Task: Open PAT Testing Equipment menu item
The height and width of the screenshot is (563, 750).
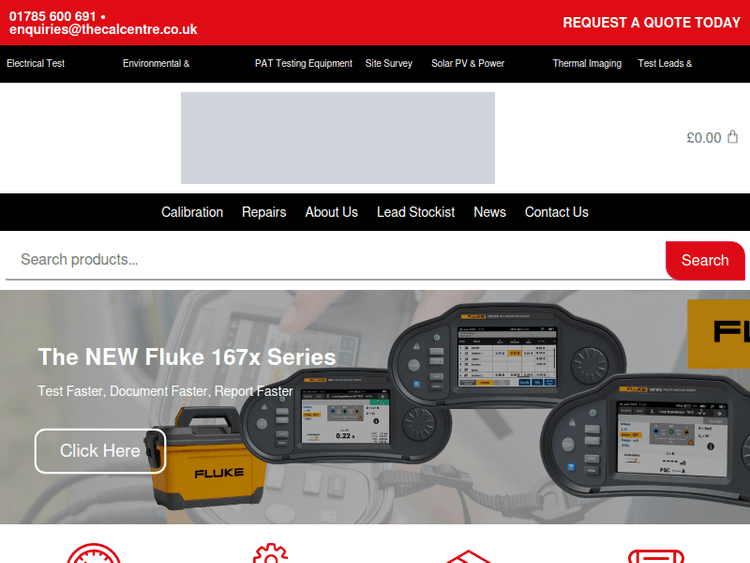Action: click(303, 63)
